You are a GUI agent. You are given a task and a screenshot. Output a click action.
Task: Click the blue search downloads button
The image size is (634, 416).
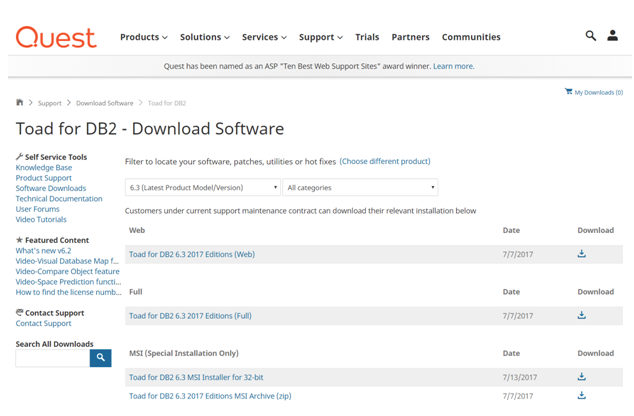(101, 358)
